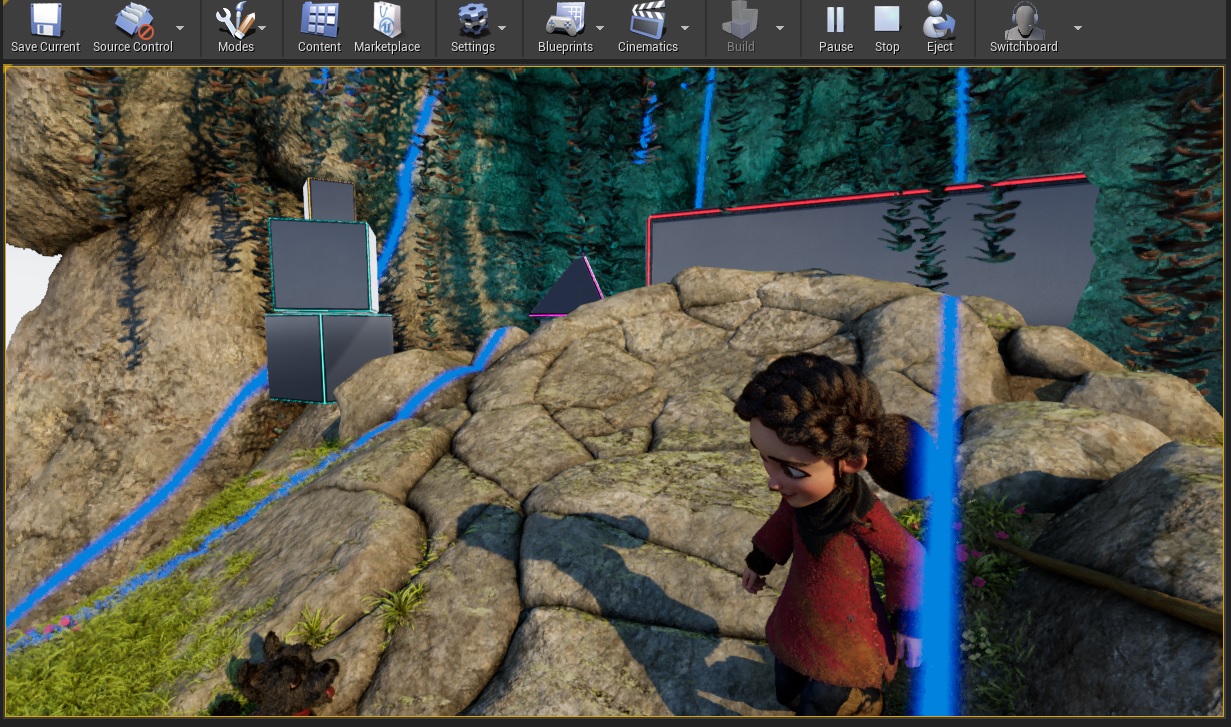
Task: Expand the Blueprints dropdown arrow
Action: pos(600,28)
